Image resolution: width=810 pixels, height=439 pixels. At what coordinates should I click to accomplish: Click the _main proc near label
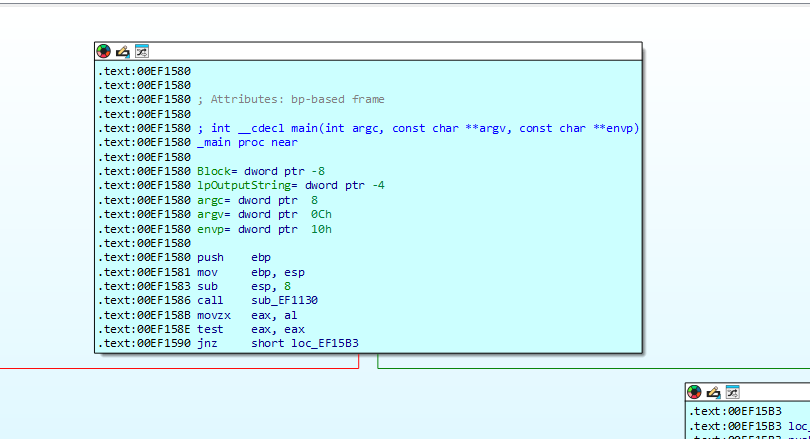[x=247, y=143]
